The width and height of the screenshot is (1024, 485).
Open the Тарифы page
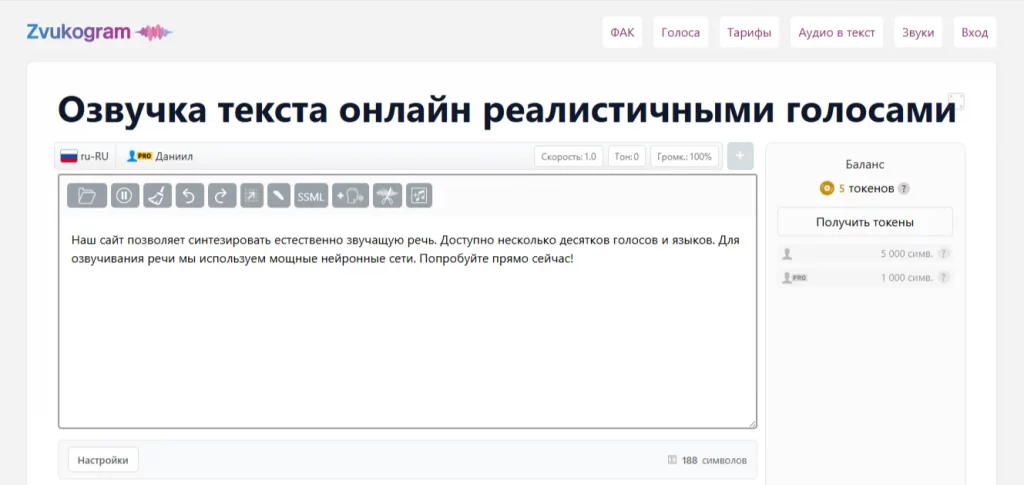749,33
